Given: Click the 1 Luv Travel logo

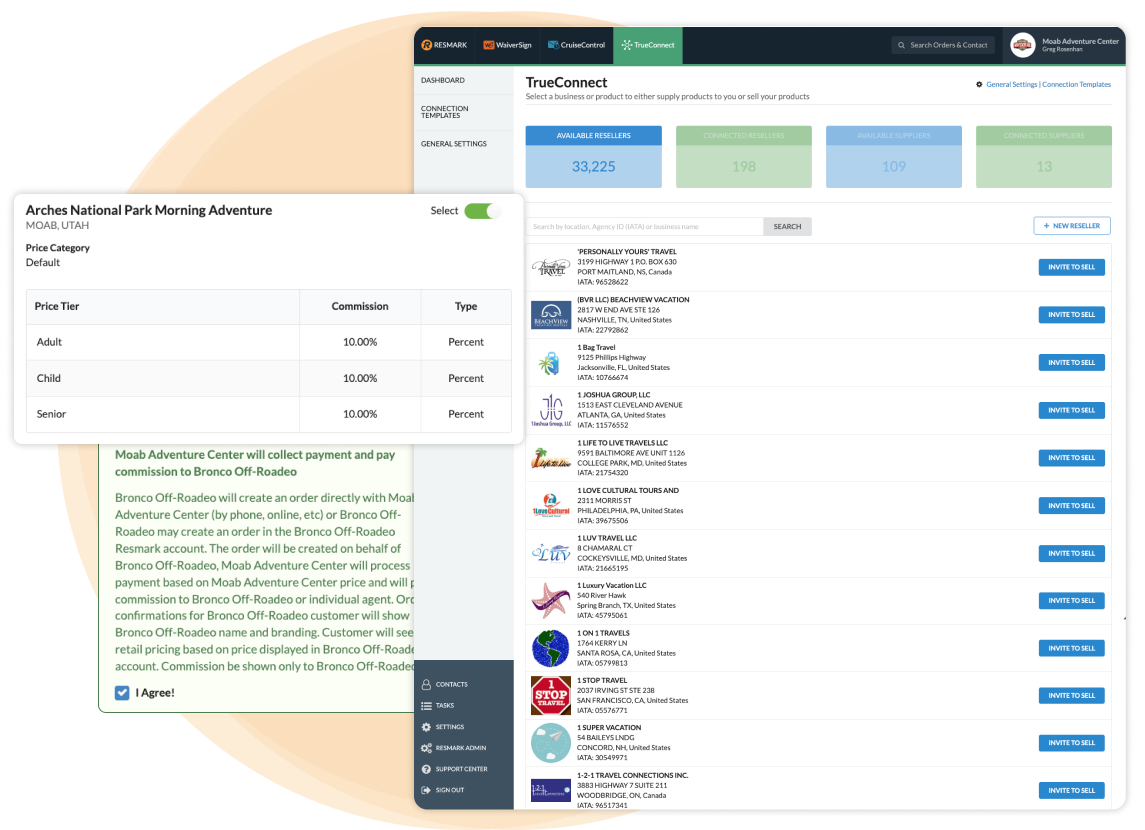Looking at the screenshot, I should click(x=551, y=553).
